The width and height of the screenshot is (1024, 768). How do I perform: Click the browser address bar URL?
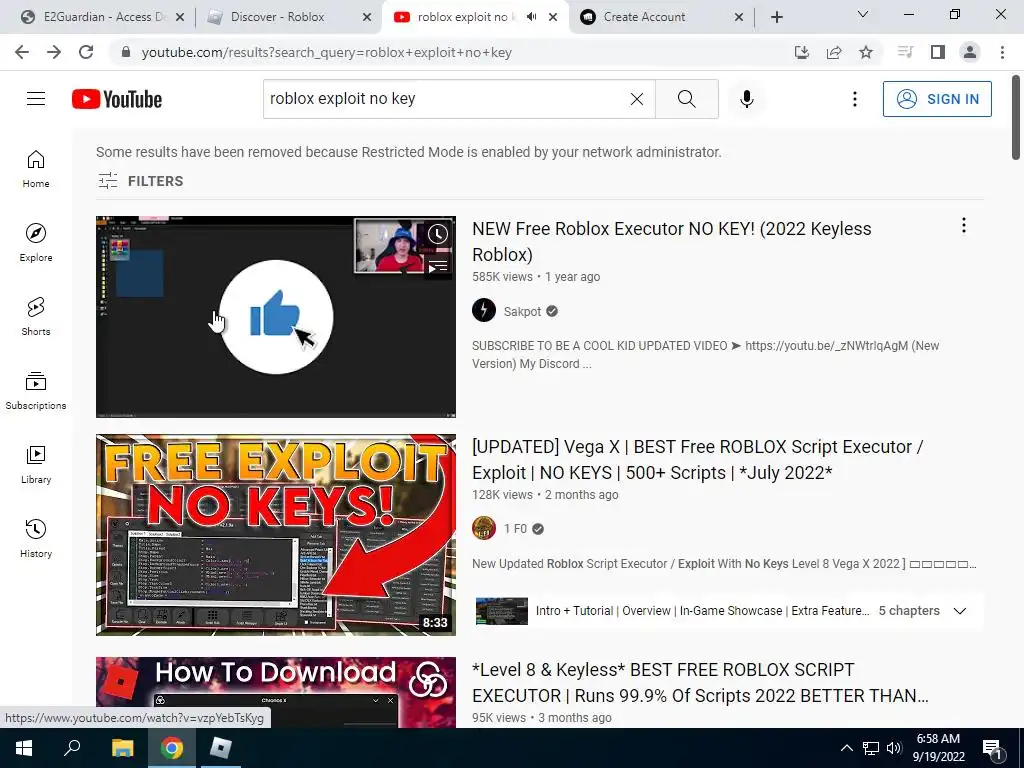(x=327, y=52)
